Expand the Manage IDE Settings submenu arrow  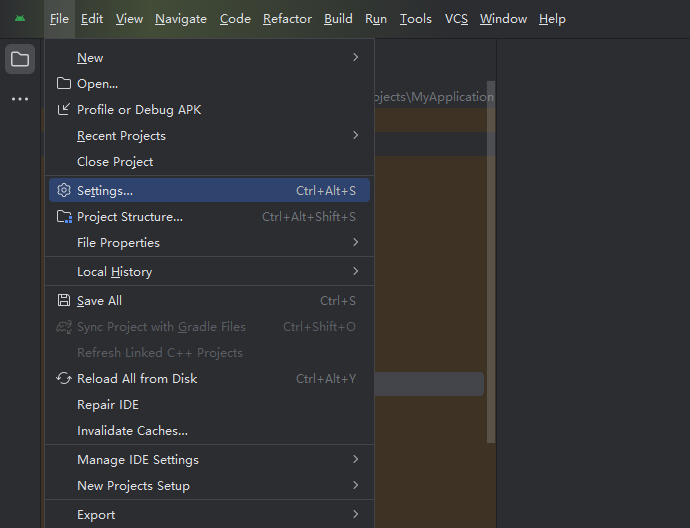click(x=356, y=459)
